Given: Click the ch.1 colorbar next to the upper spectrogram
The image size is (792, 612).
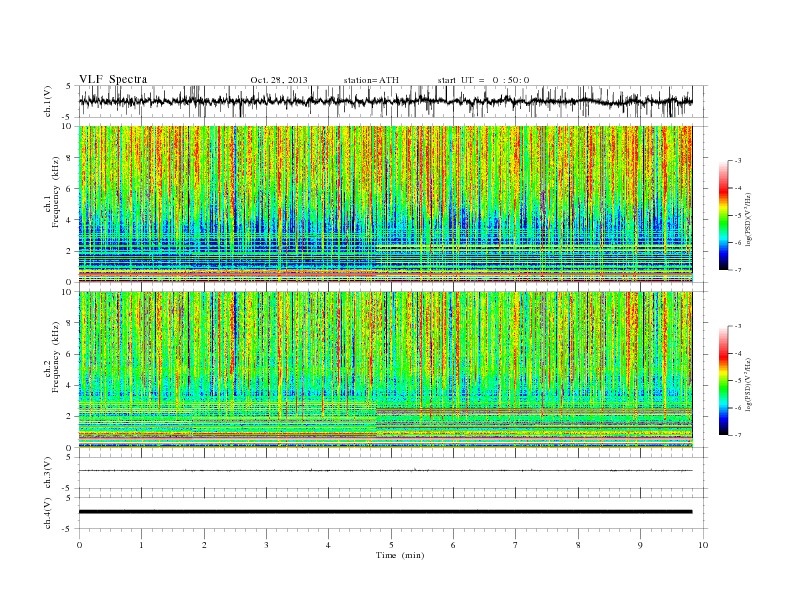Looking at the screenshot, I should click(723, 216).
